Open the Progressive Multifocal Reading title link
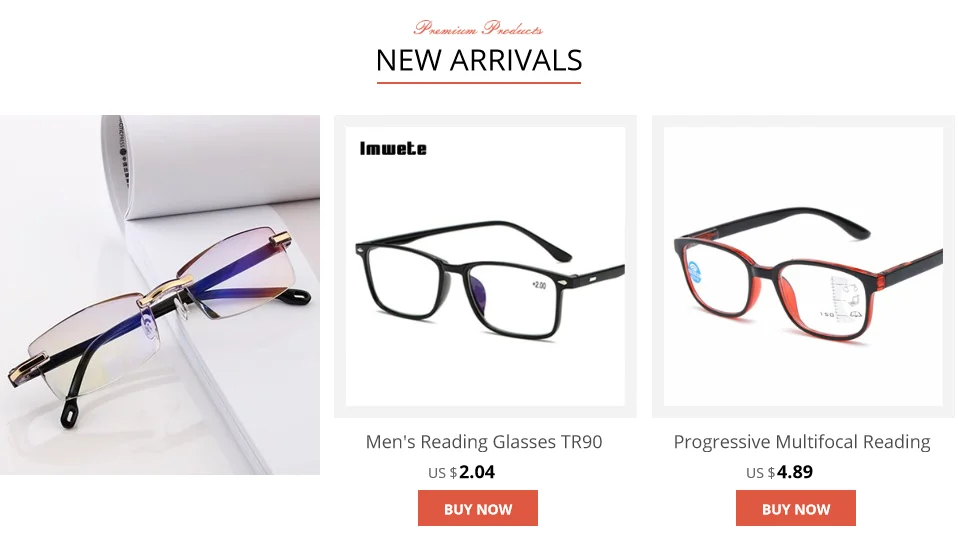Viewport: 958px width, 550px height. 802,441
